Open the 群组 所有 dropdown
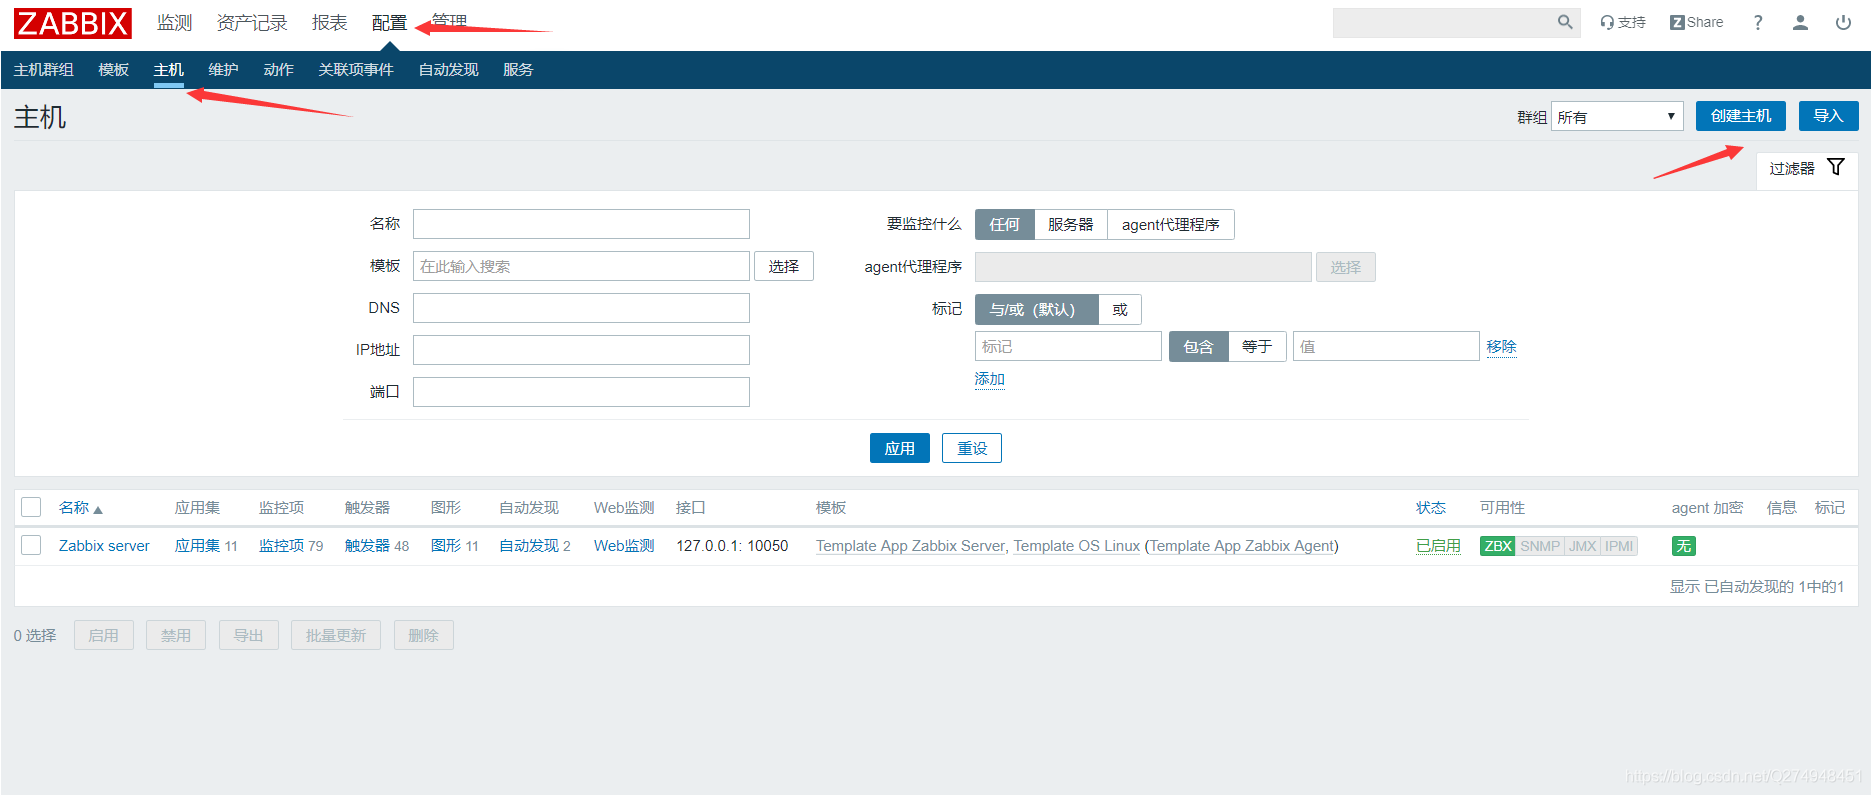The height and width of the screenshot is (795, 1871). (x=1617, y=117)
